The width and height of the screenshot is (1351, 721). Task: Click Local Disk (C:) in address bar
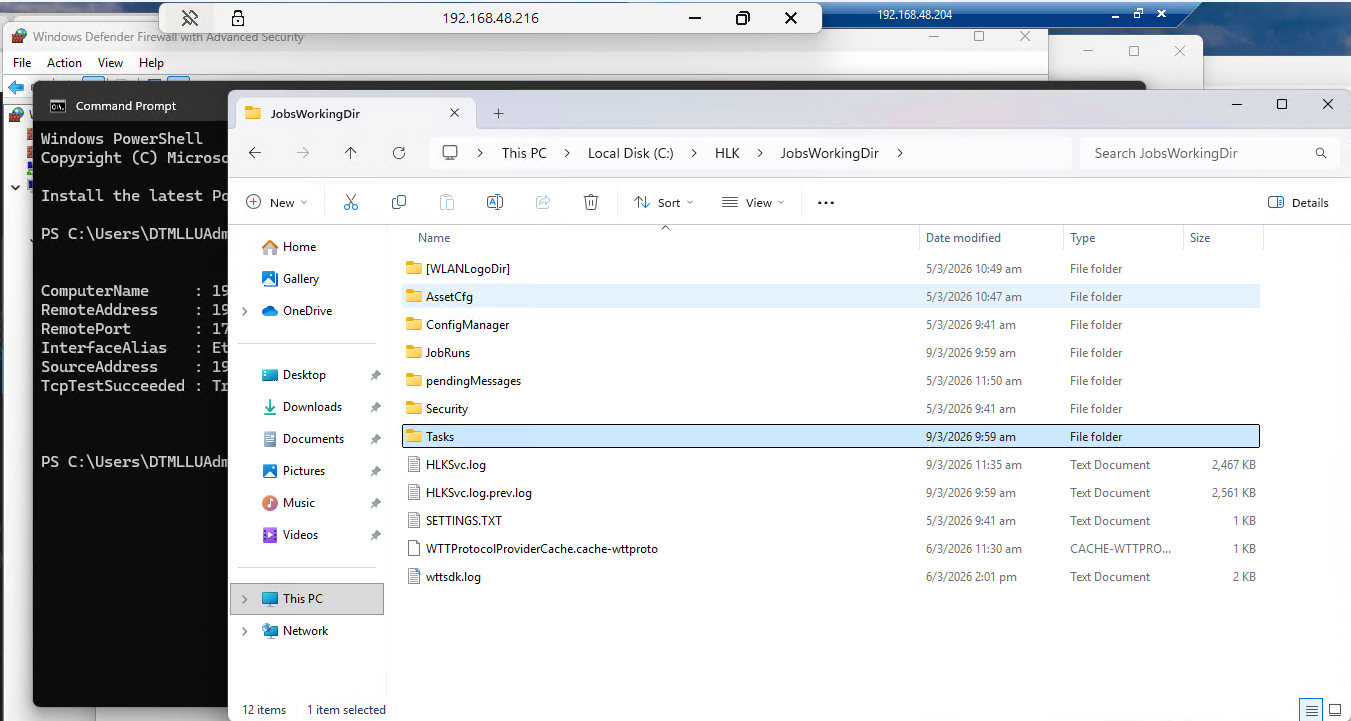(x=630, y=153)
